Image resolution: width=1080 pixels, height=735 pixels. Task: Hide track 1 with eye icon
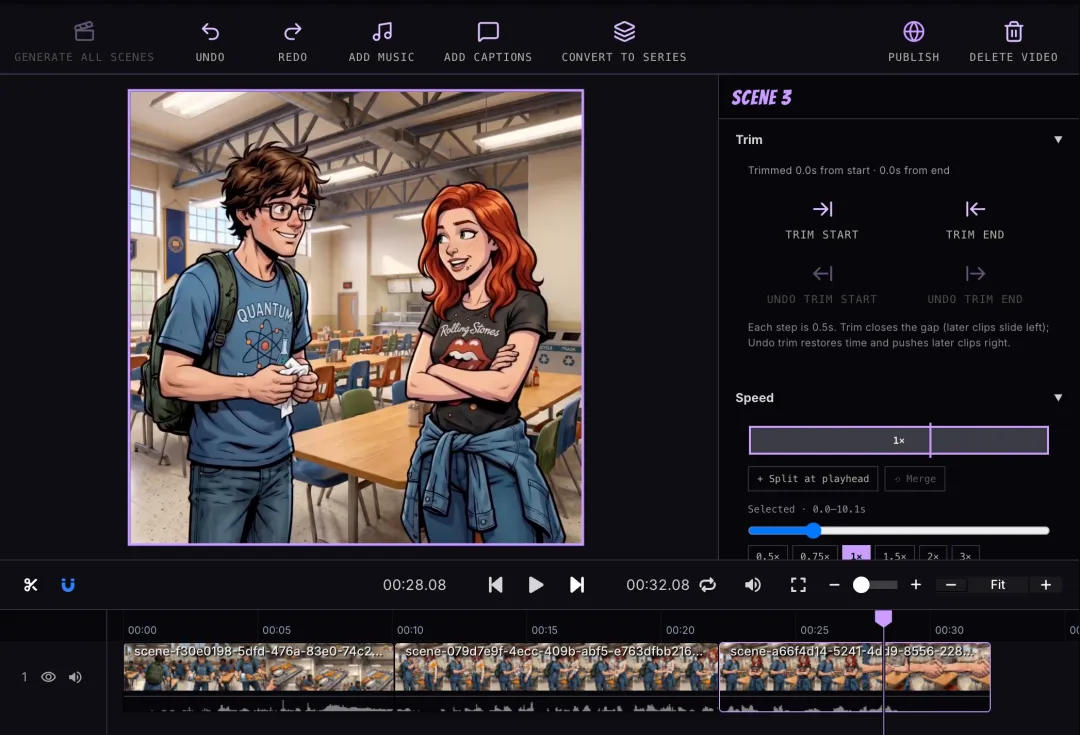tap(48, 677)
